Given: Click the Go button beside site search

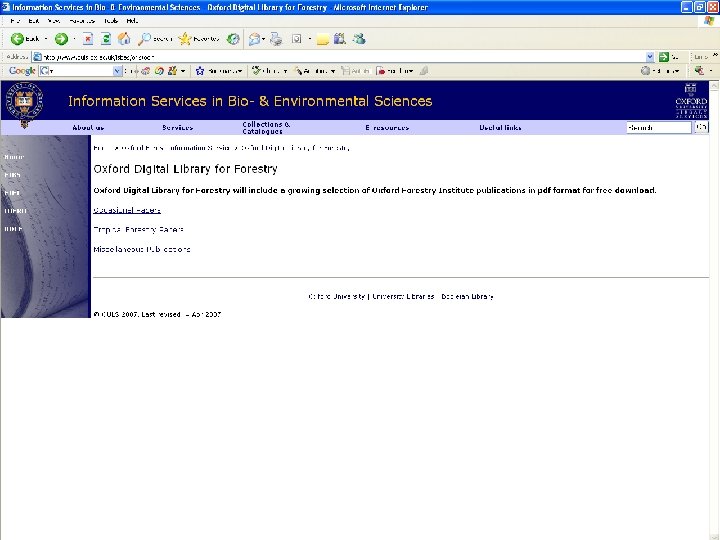Looking at the screenshot, I should click(x=701, y=127).
